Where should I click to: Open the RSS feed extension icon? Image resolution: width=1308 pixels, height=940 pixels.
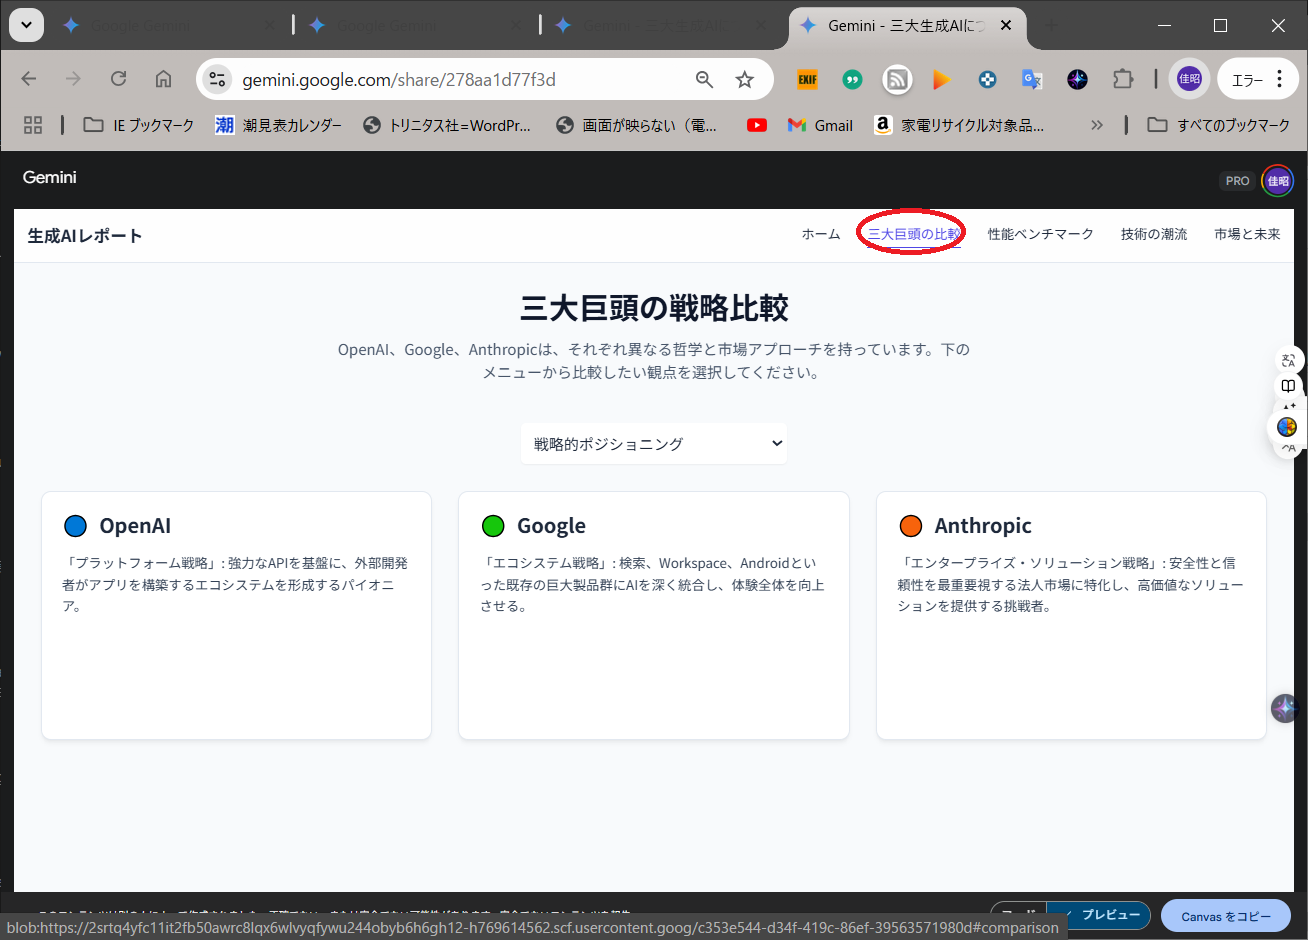[897, 79]
